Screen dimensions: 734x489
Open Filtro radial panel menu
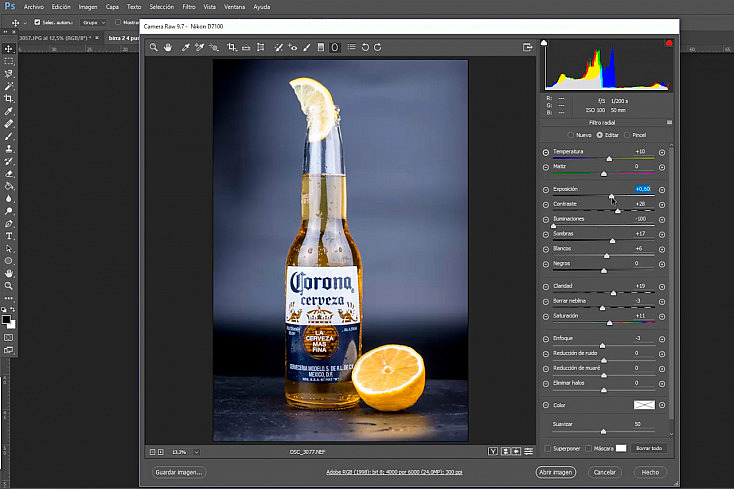pos(669,123)
